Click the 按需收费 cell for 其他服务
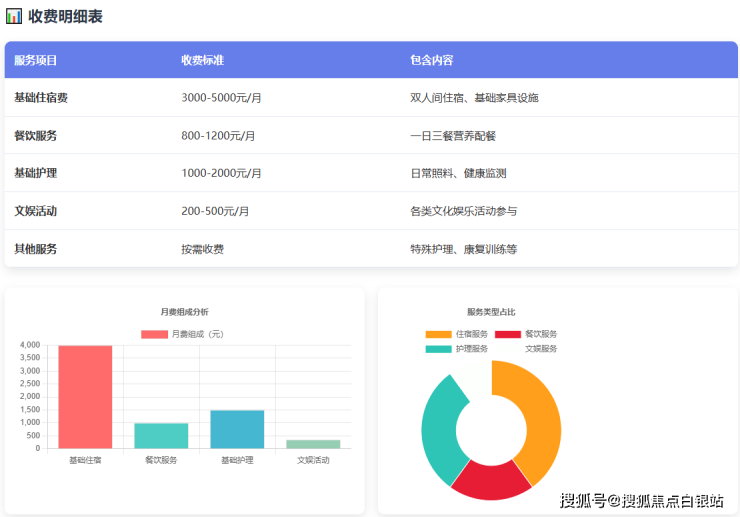This screenshot has height=517, width=740. coord(202,249)
